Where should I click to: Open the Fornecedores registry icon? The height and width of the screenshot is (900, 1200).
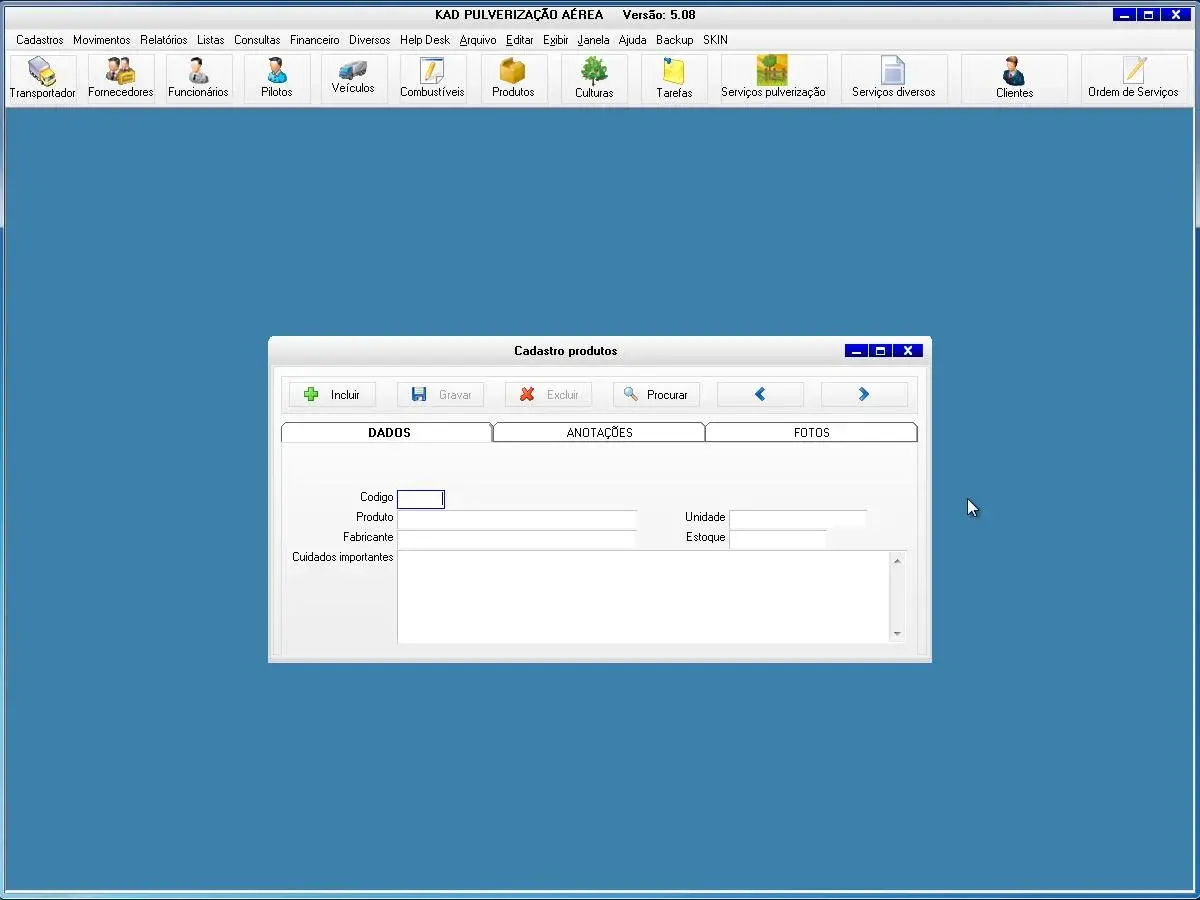click(121, 79)
